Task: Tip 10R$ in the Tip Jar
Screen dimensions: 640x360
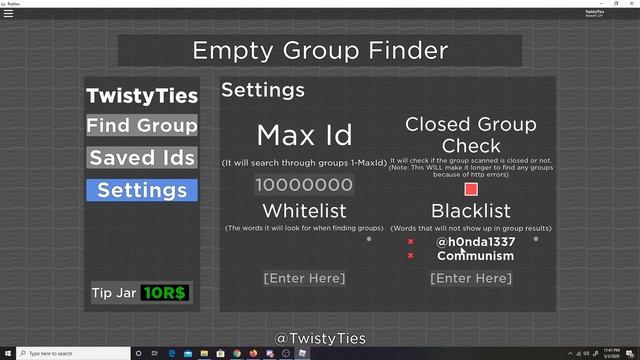Action: (x=165, y=293)
